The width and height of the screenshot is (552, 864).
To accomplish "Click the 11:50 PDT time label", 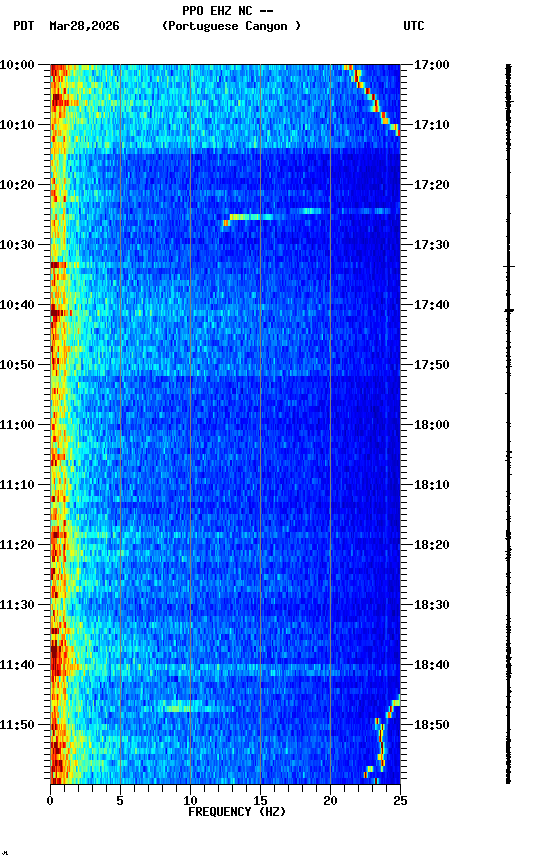I will click(17, 725).
